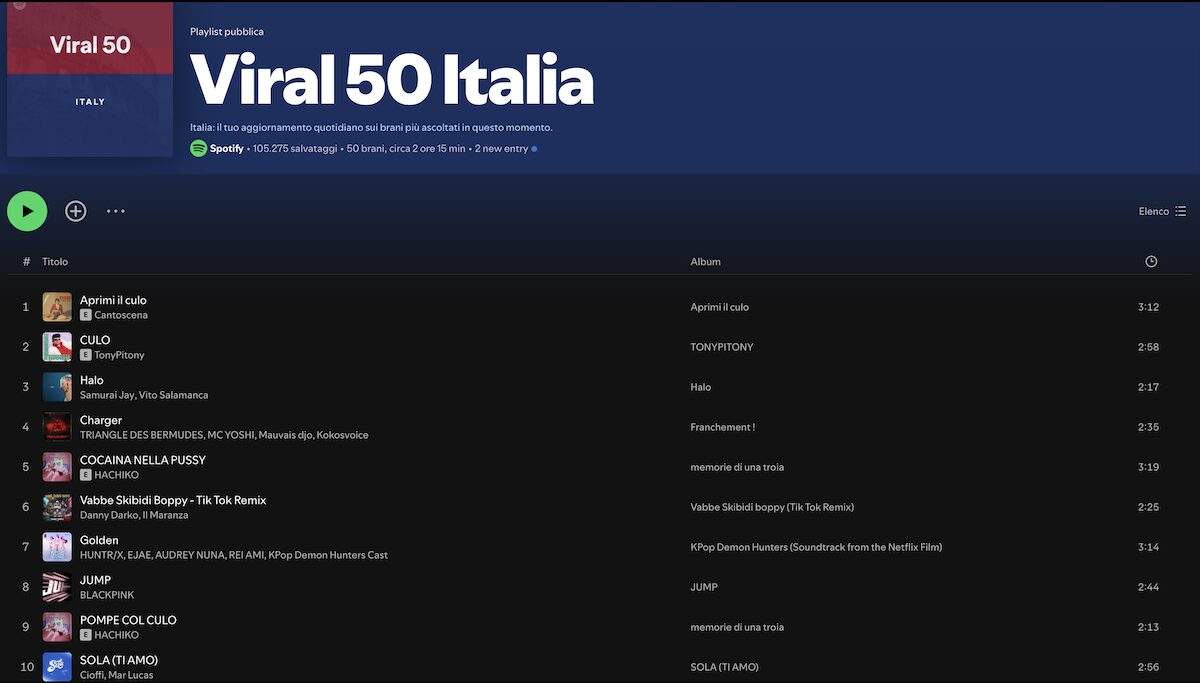Click the Viral 50 Italy cover artwork
This screenshot has height=683, width=1200.
tap(89, 77)
